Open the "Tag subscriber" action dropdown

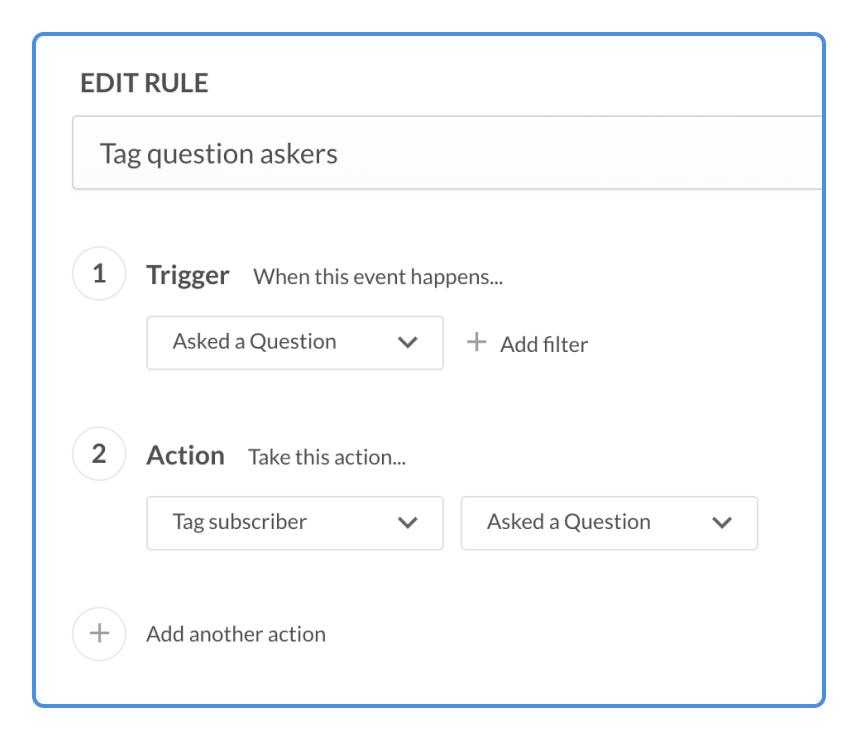[x=294, y=522]
